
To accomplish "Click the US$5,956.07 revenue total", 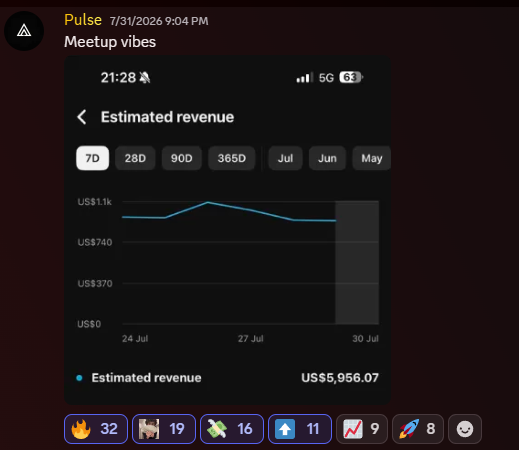I will (x=340, y=378).
